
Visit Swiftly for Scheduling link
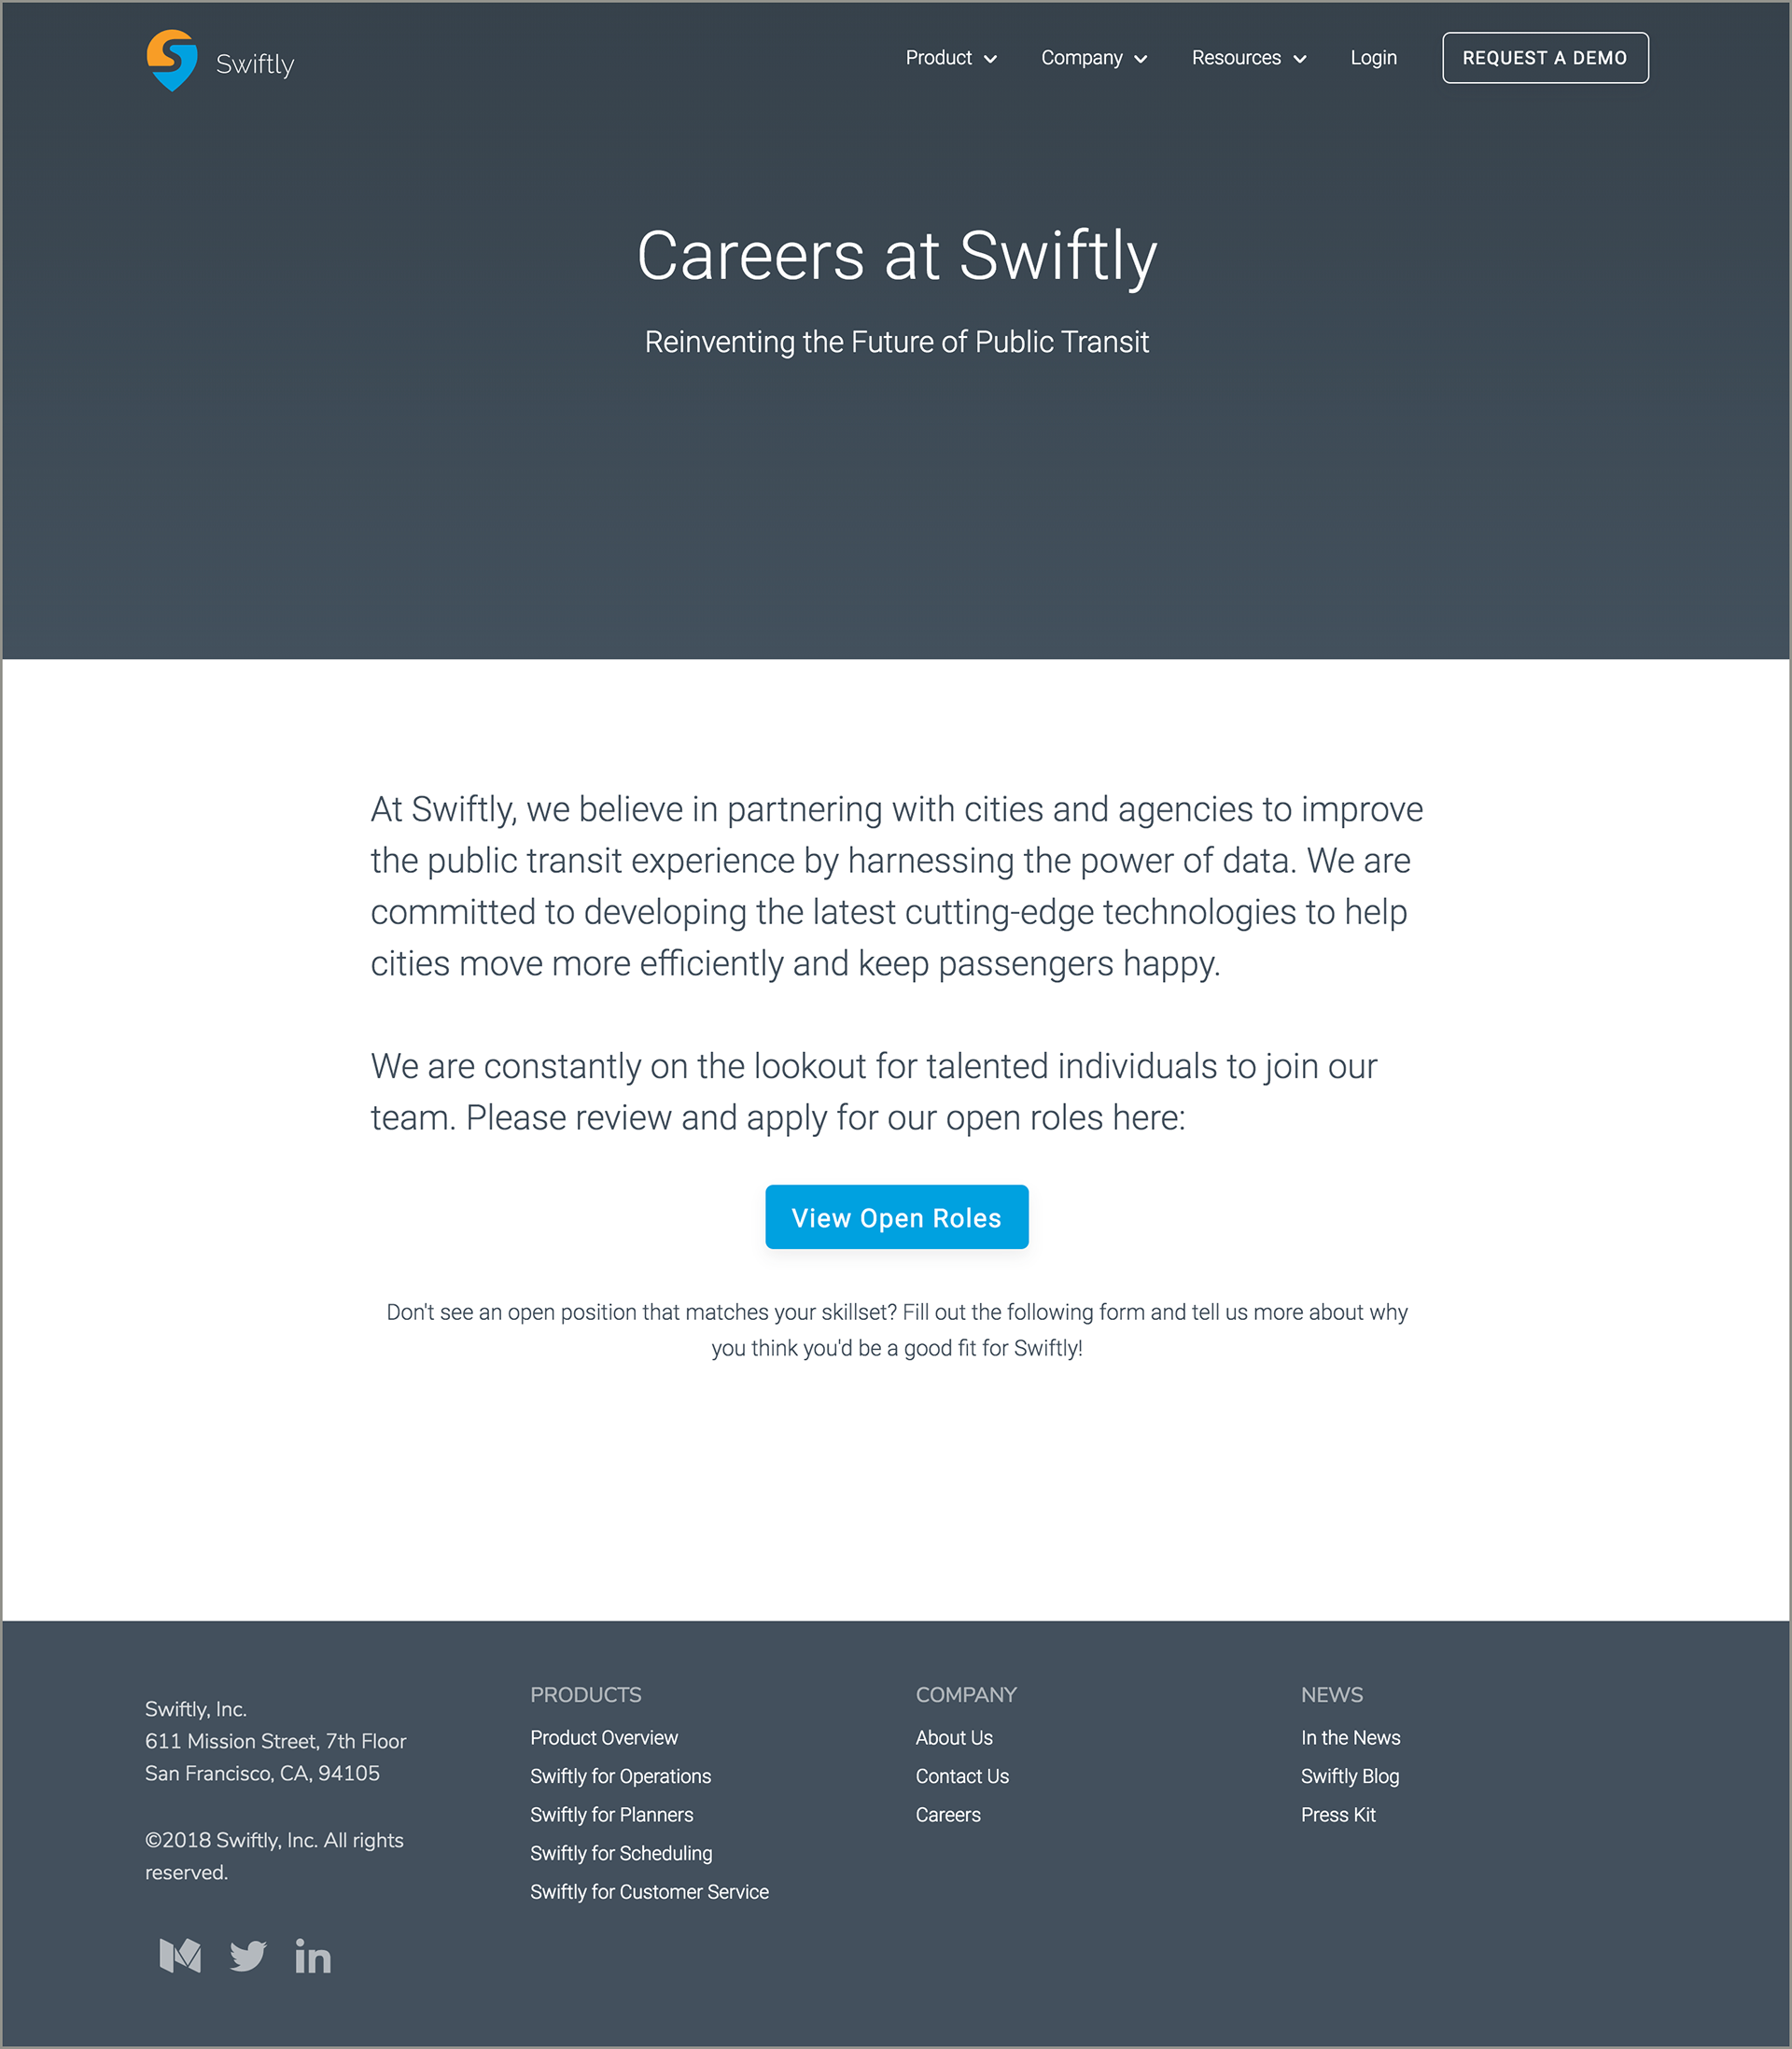621,1853
